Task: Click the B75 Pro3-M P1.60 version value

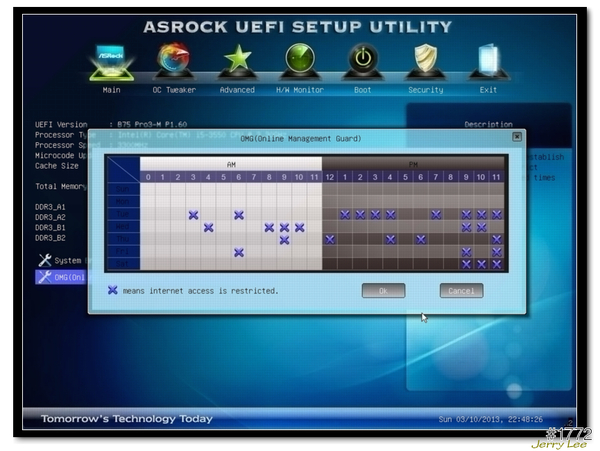Action: 152,124
